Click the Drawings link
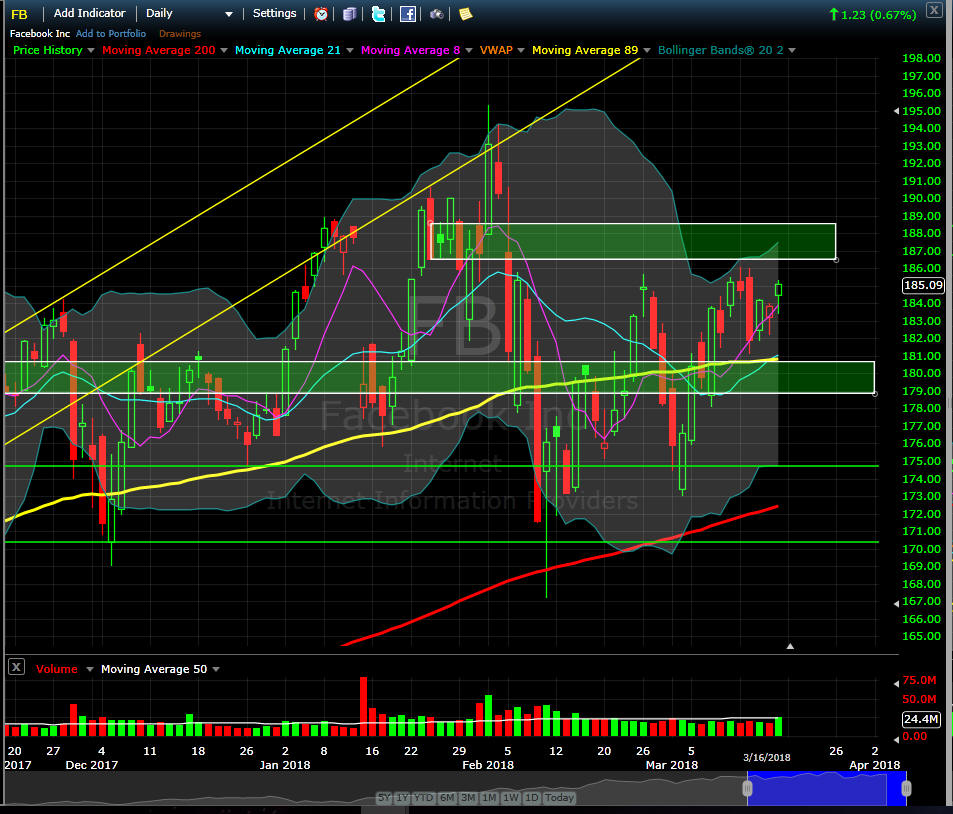Screen dimensions: 953x814 pyautogui.click(x=180, y=34)
